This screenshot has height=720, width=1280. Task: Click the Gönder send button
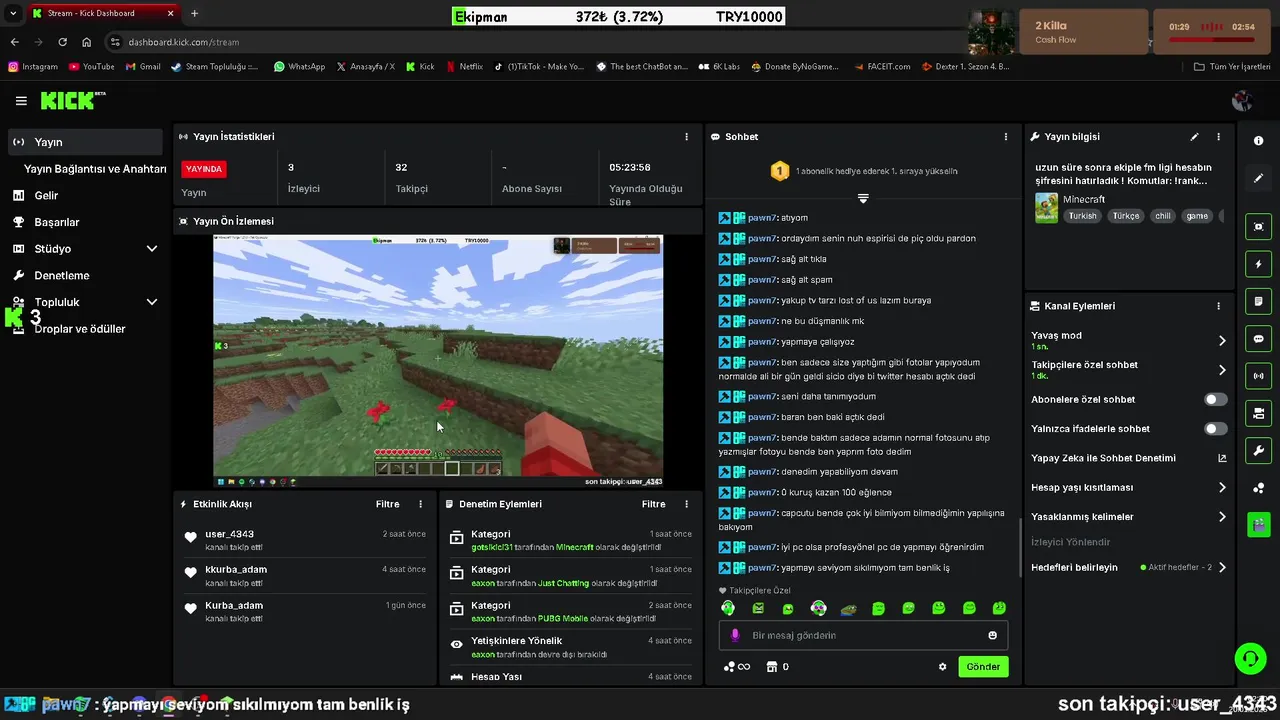(x=983, y=667)
